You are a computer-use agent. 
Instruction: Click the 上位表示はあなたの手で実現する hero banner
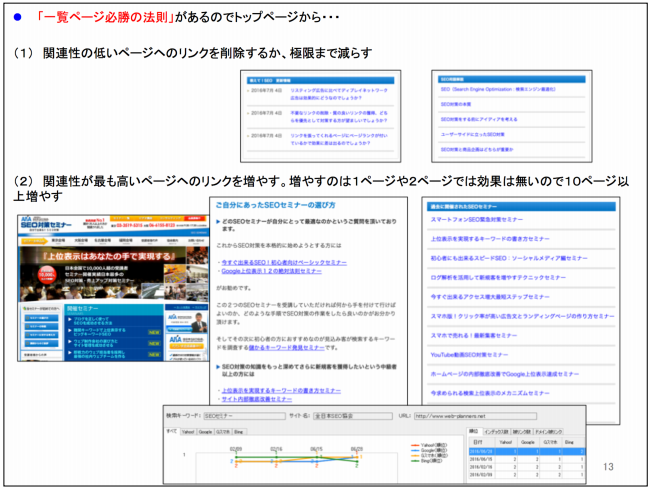(113, 274)
